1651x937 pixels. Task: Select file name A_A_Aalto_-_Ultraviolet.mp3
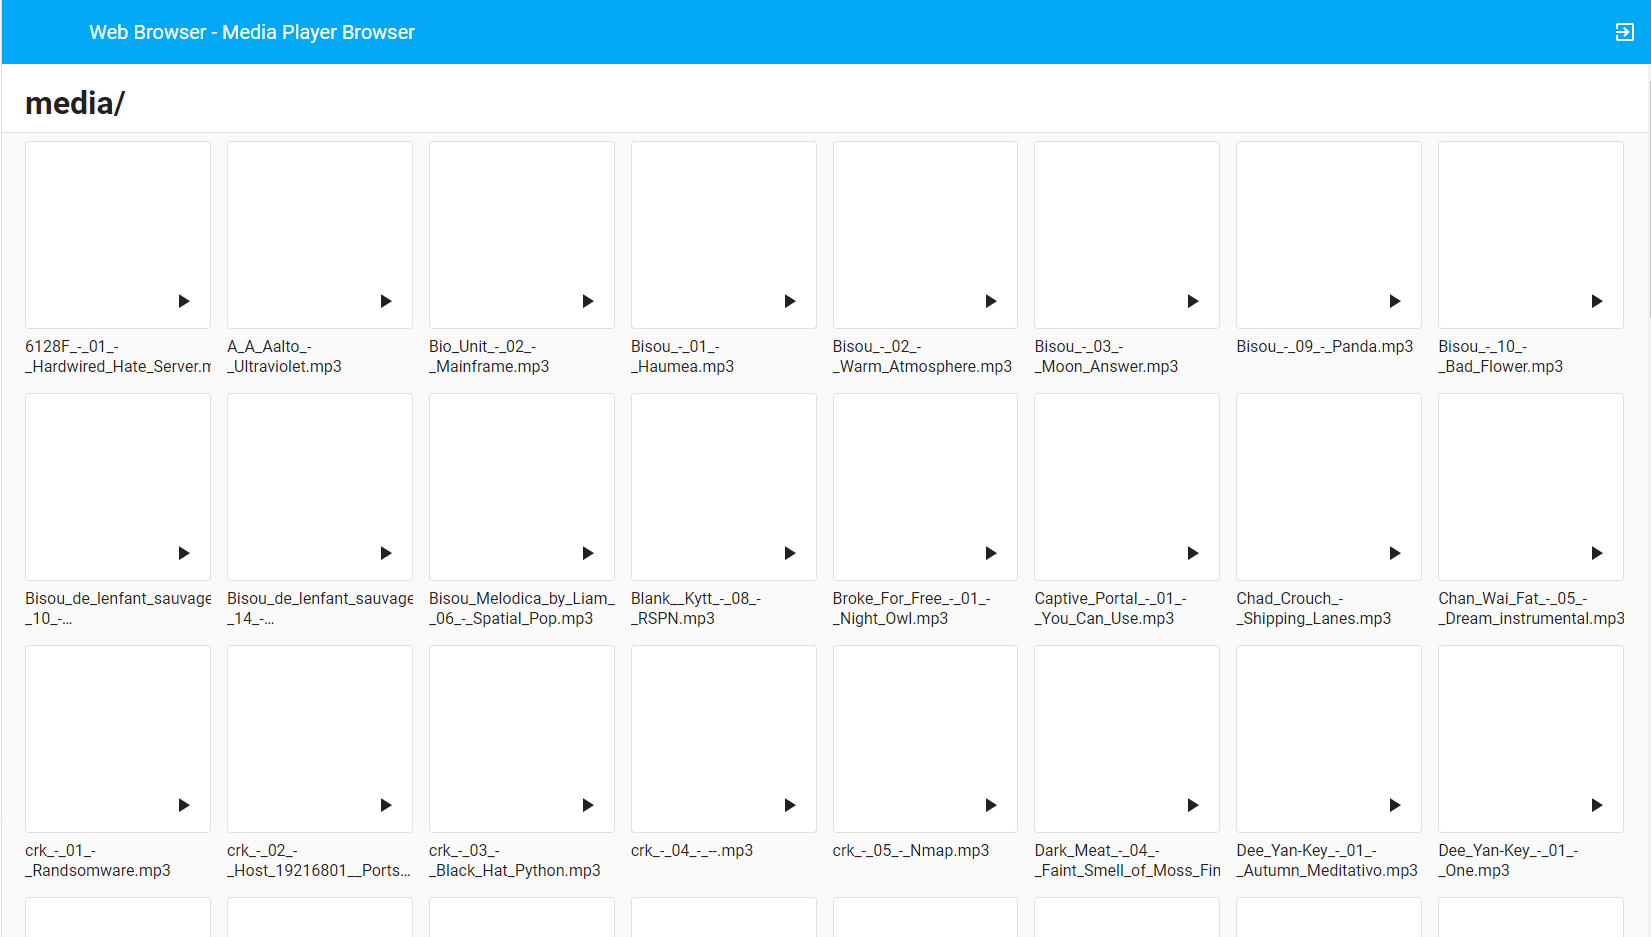point(284,357)
